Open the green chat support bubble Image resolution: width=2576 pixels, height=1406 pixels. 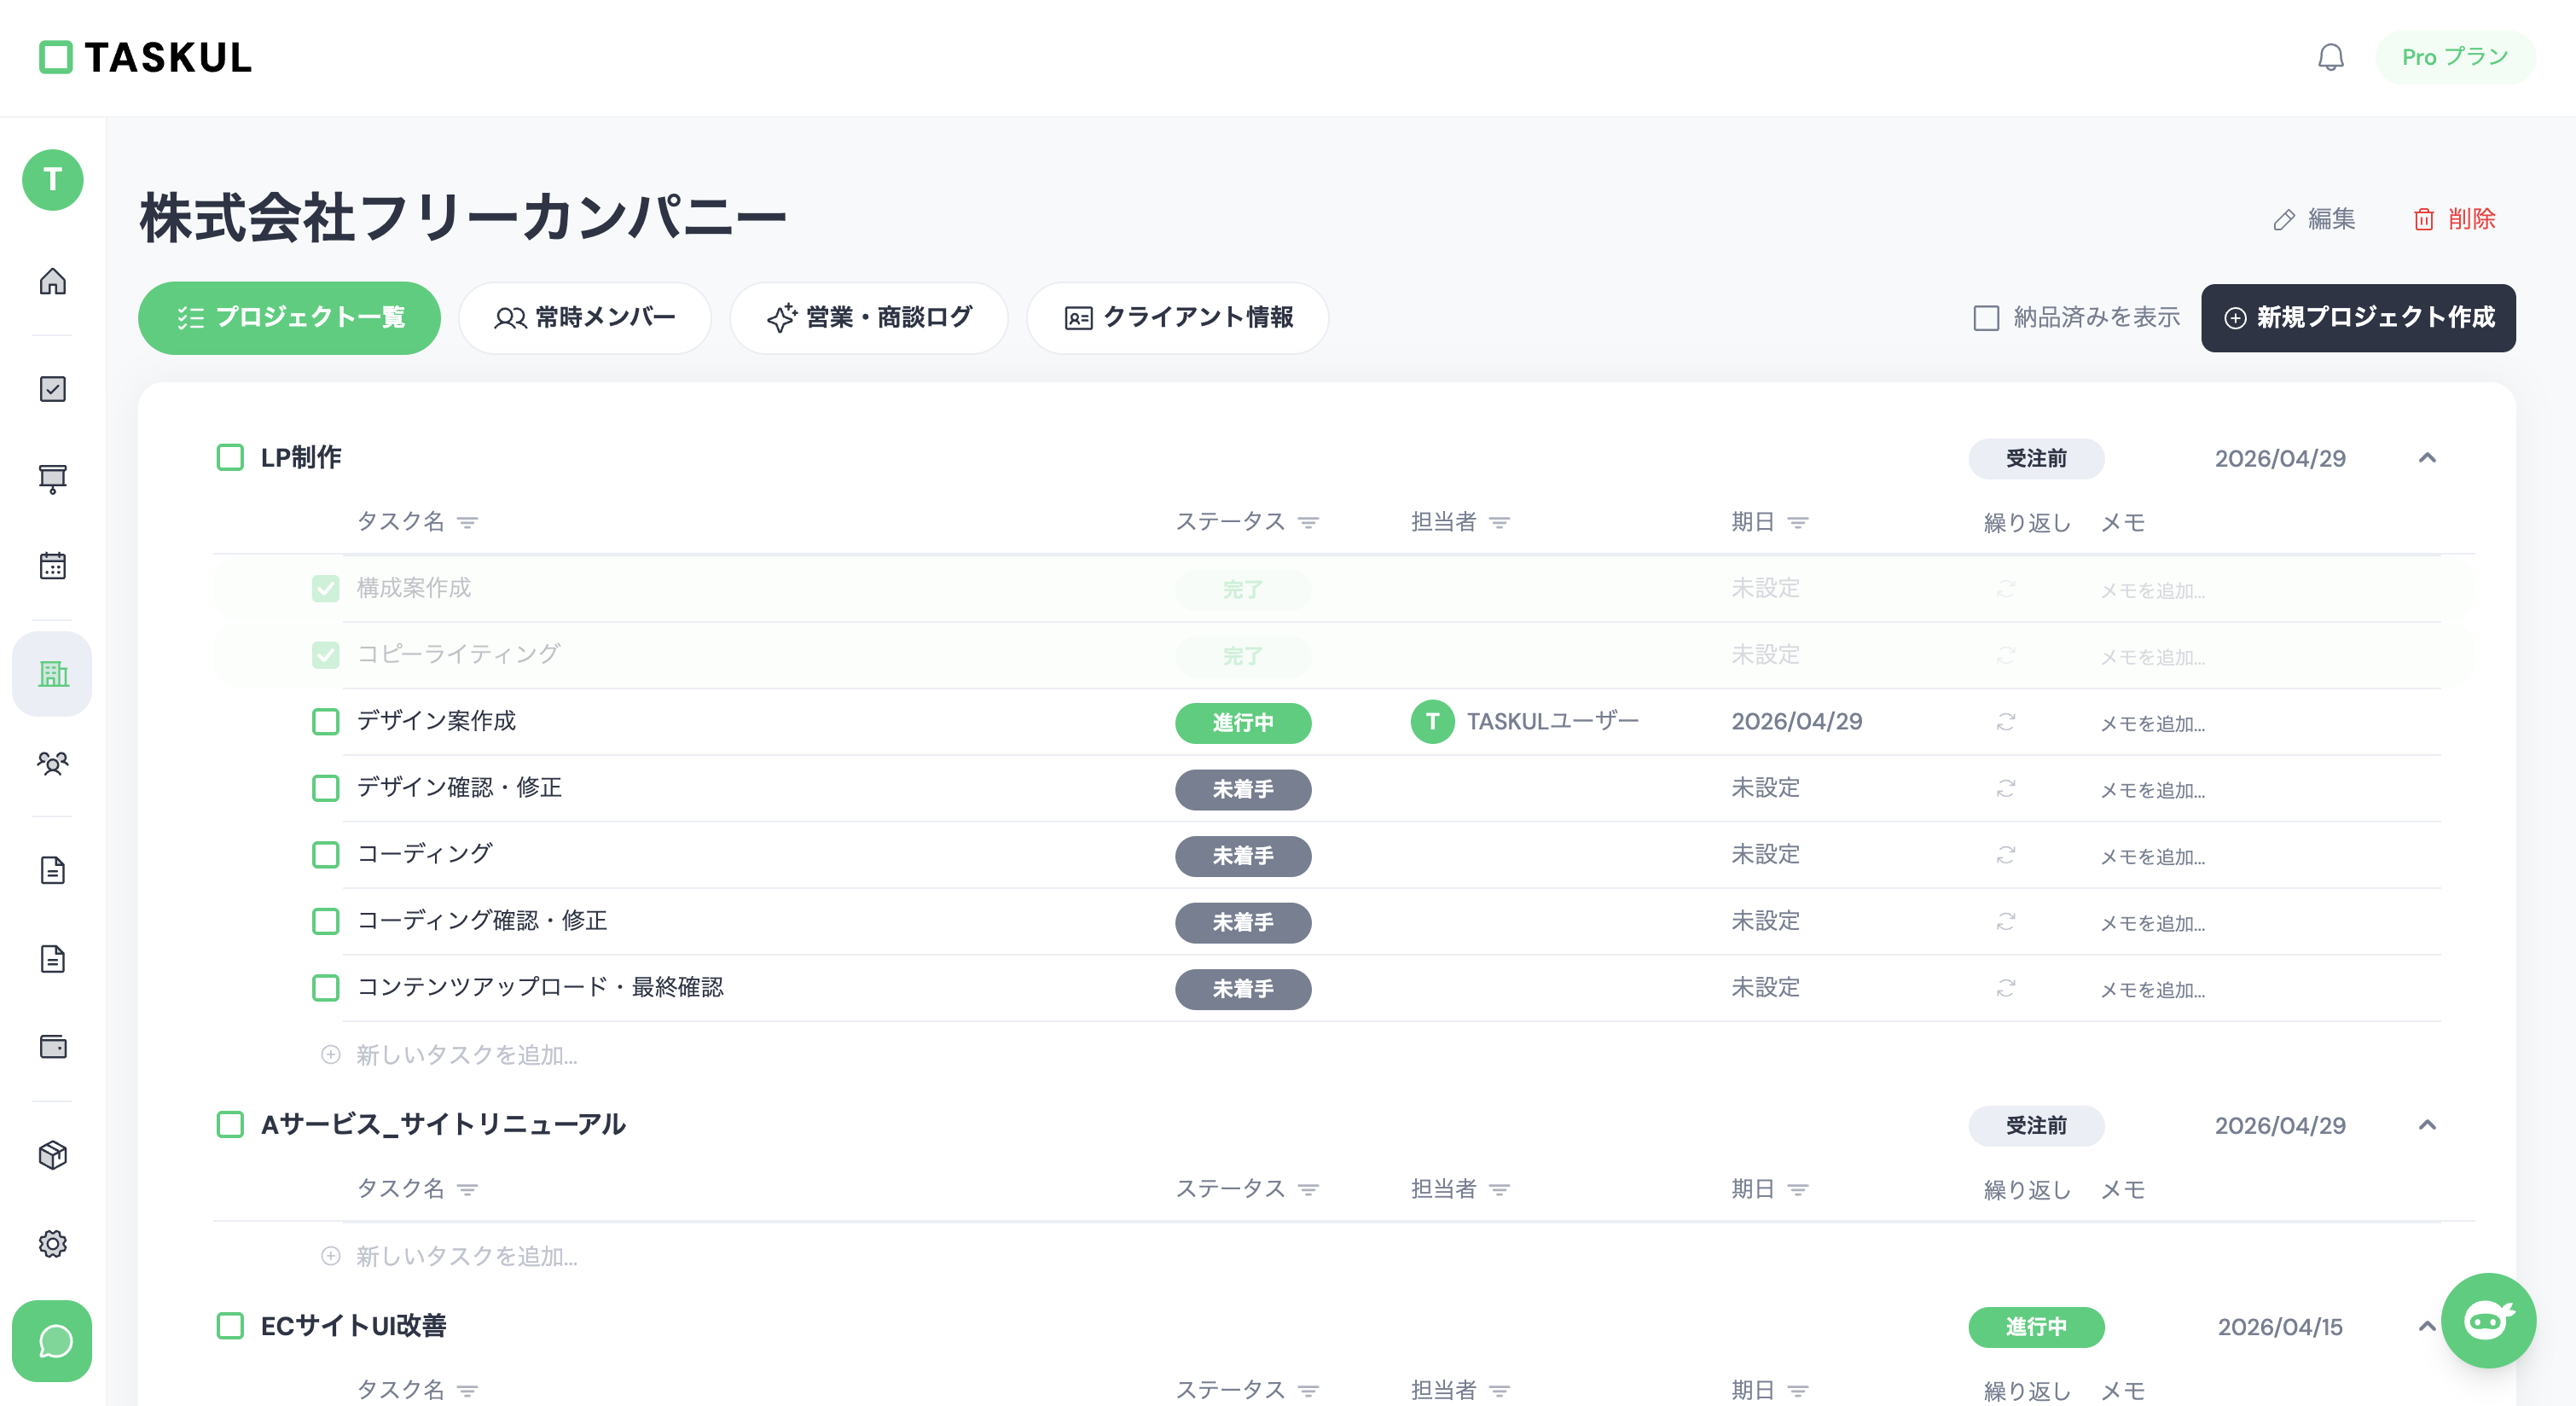pos(52,1341)
